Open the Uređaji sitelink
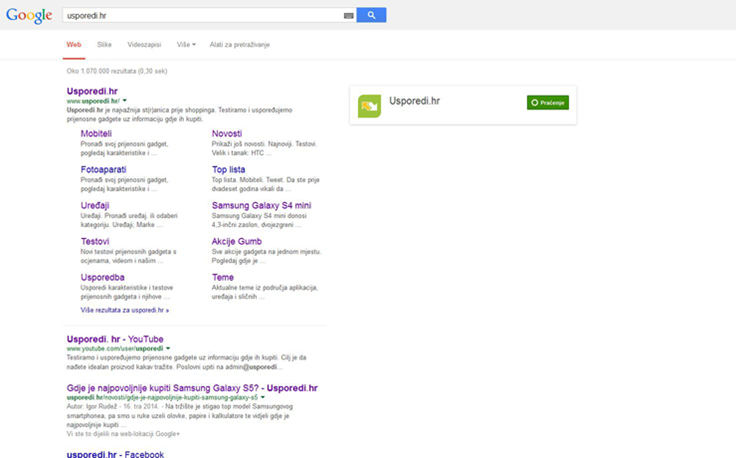736x458 pixels. (x=95, y=206)
